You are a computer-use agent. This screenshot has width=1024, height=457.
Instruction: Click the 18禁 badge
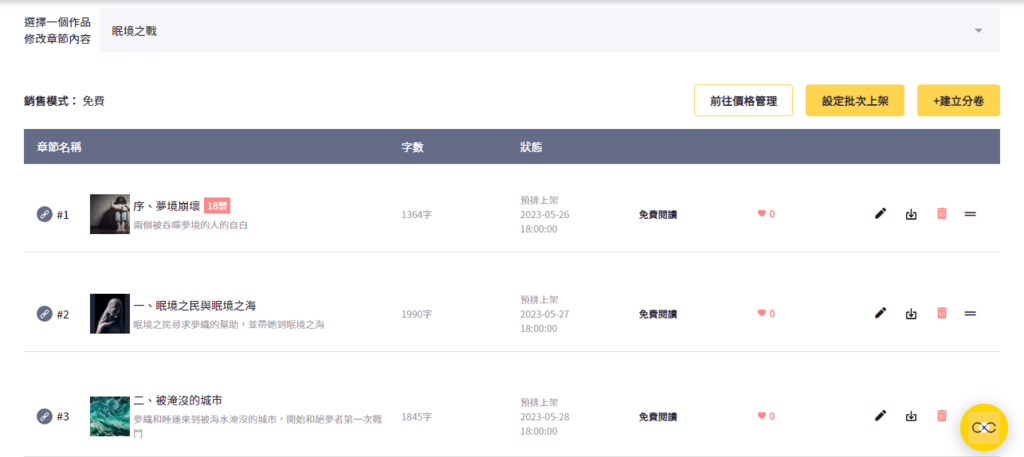(217, 206)
